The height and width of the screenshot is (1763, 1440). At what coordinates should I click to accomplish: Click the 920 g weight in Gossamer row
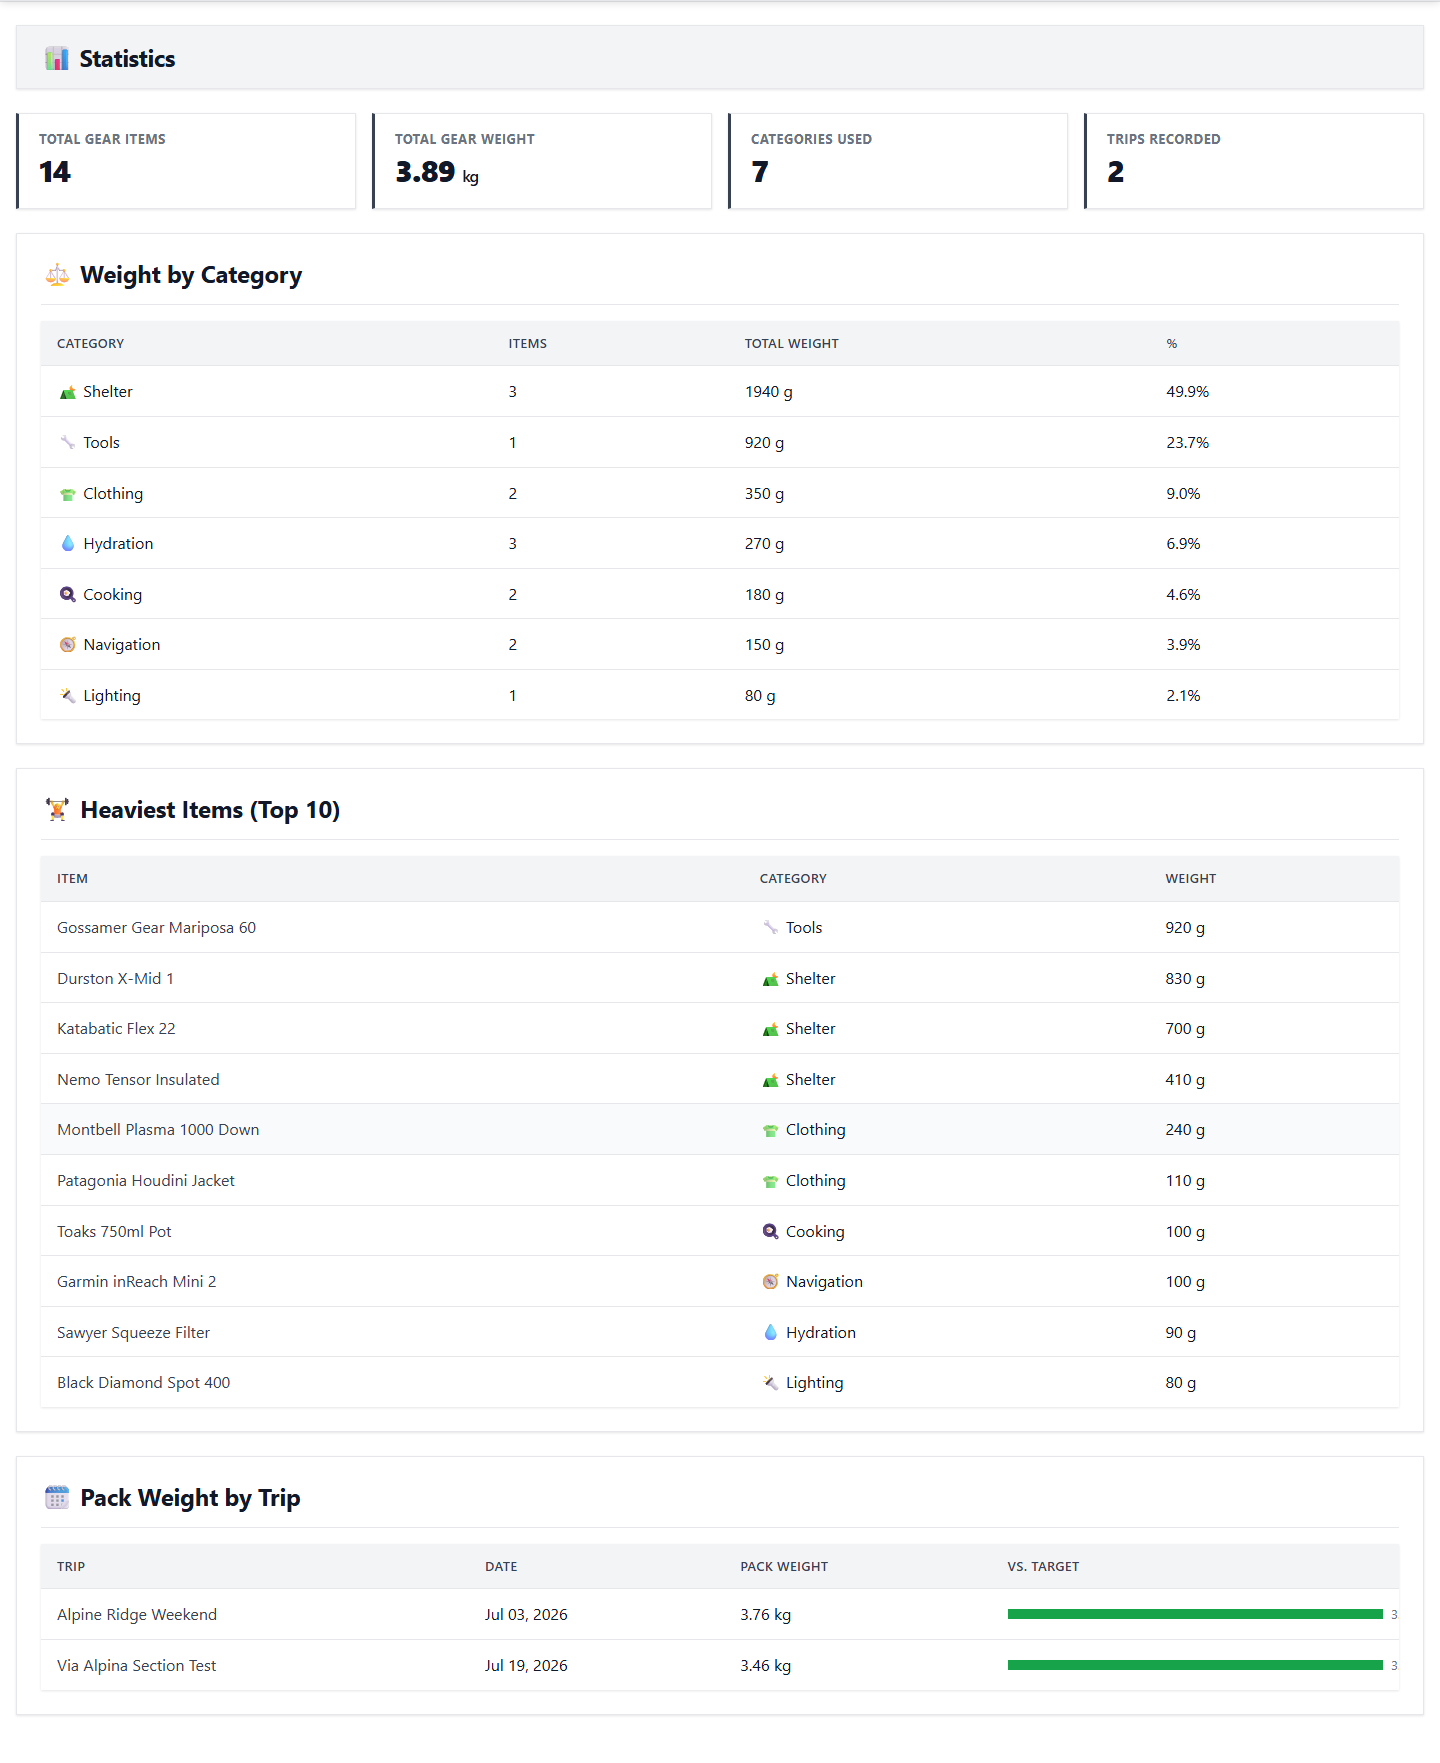click(1185, 928)
